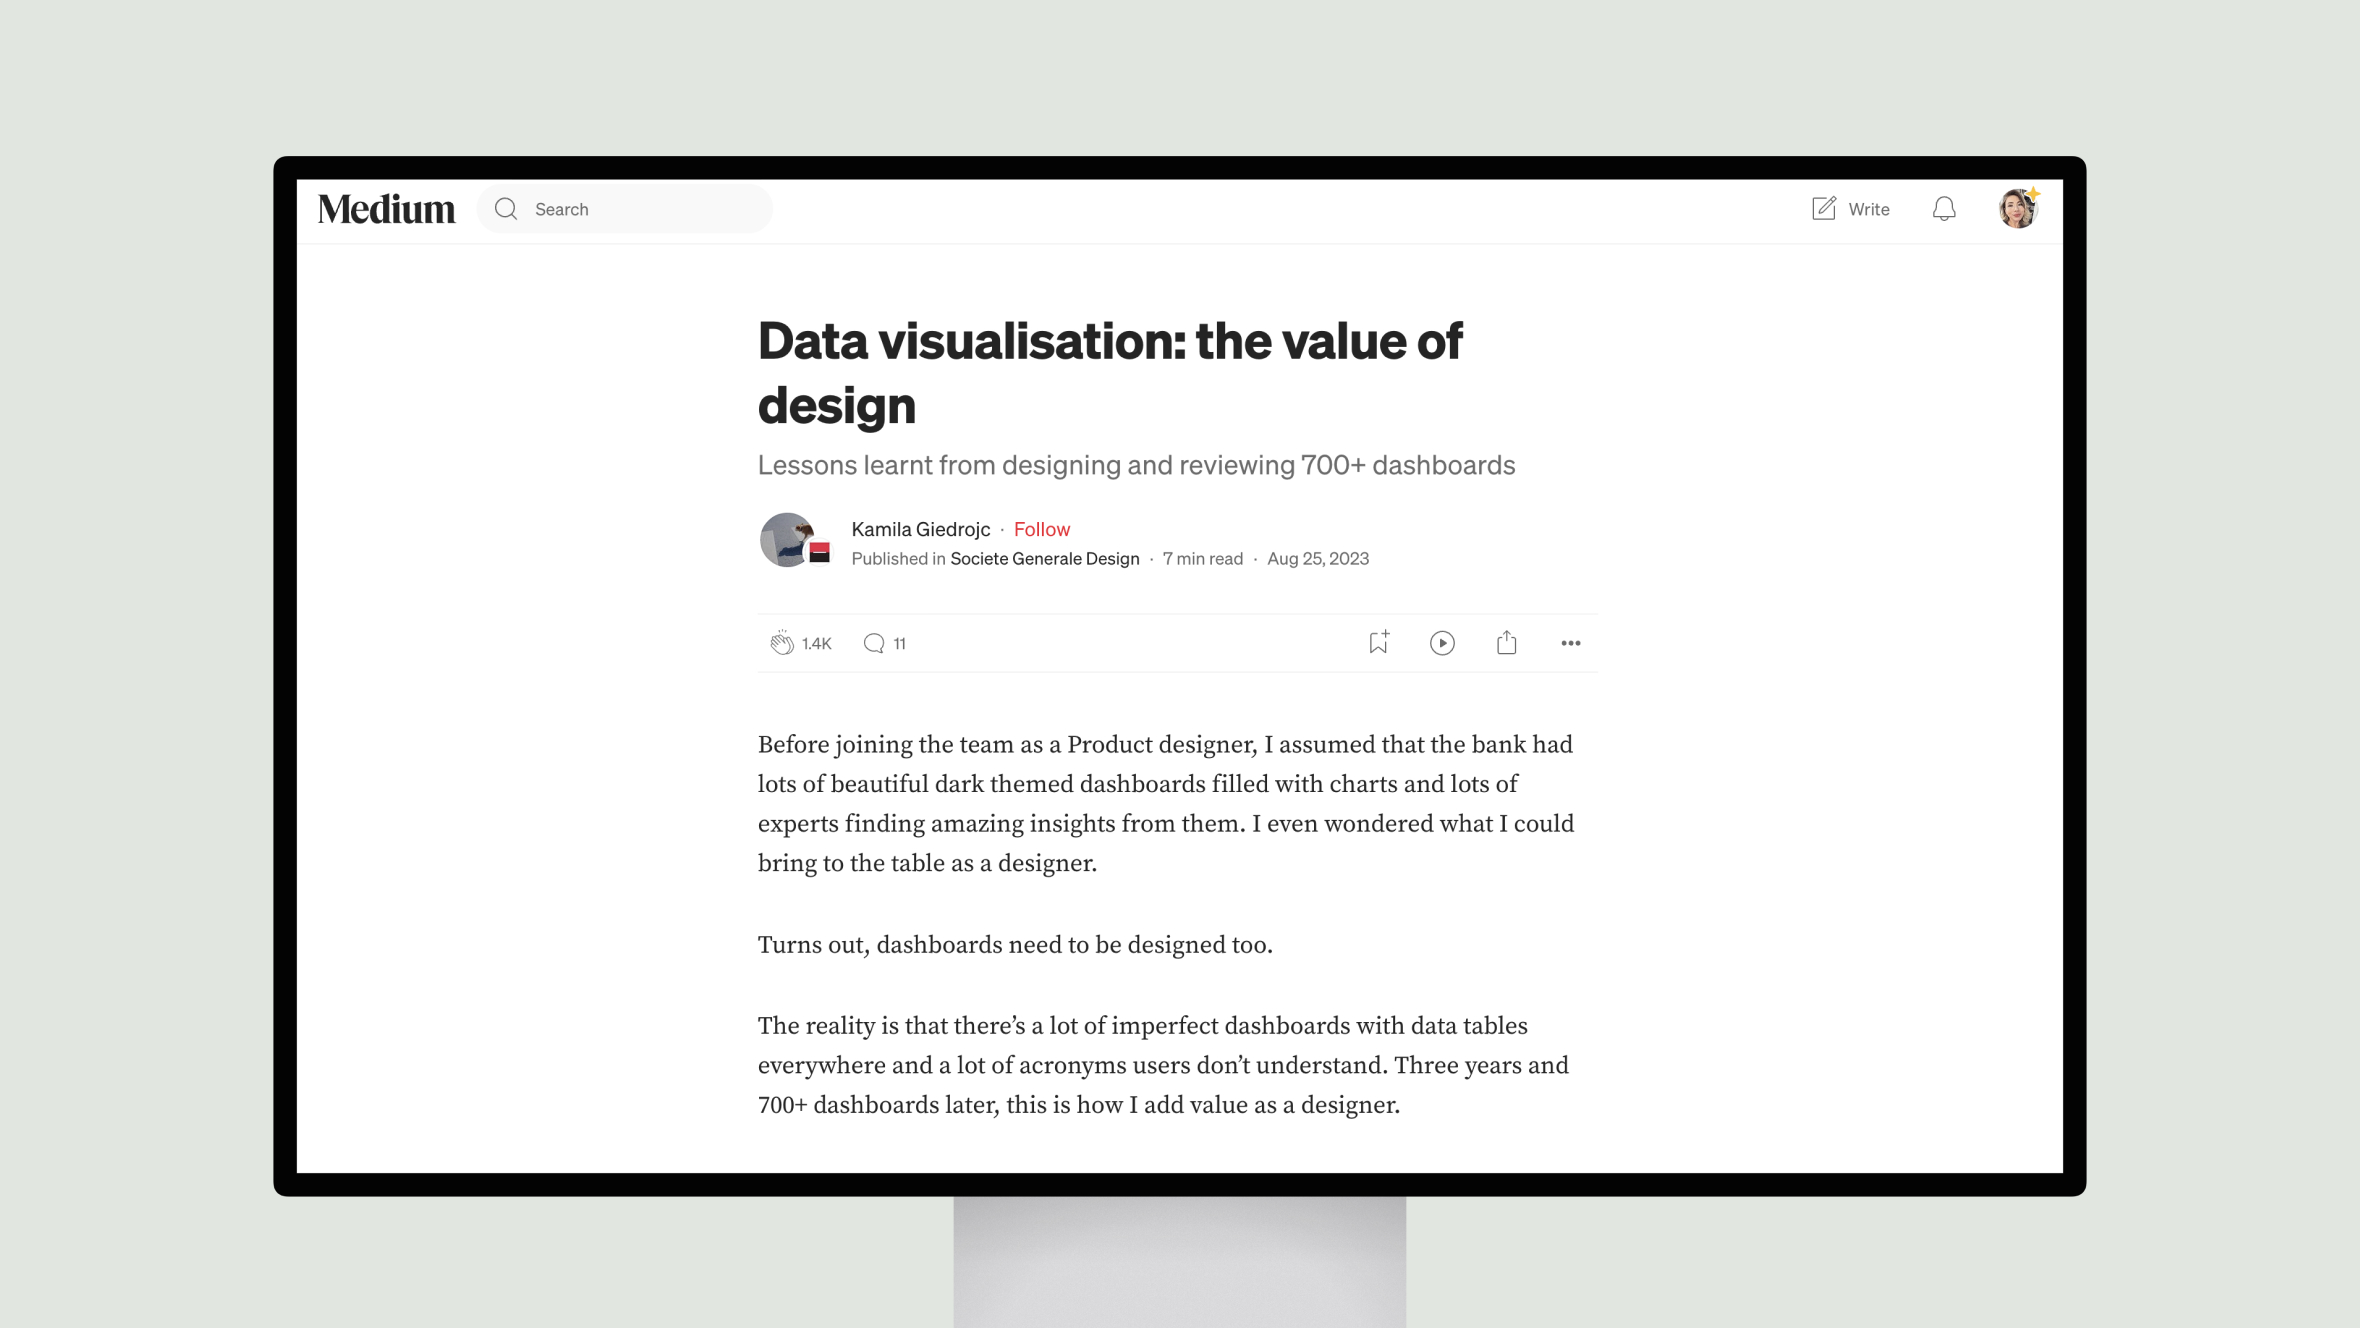
Task: Click the 7 min read indicator
Action: (1203, 558)
